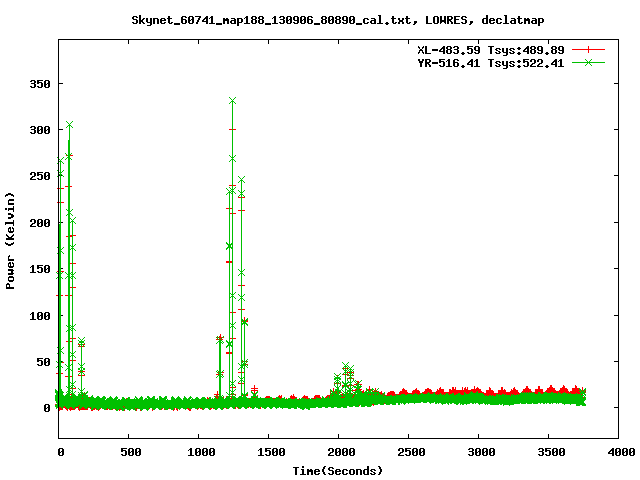Click x-axis tick label 3500
640x480 pixels.
551,452
